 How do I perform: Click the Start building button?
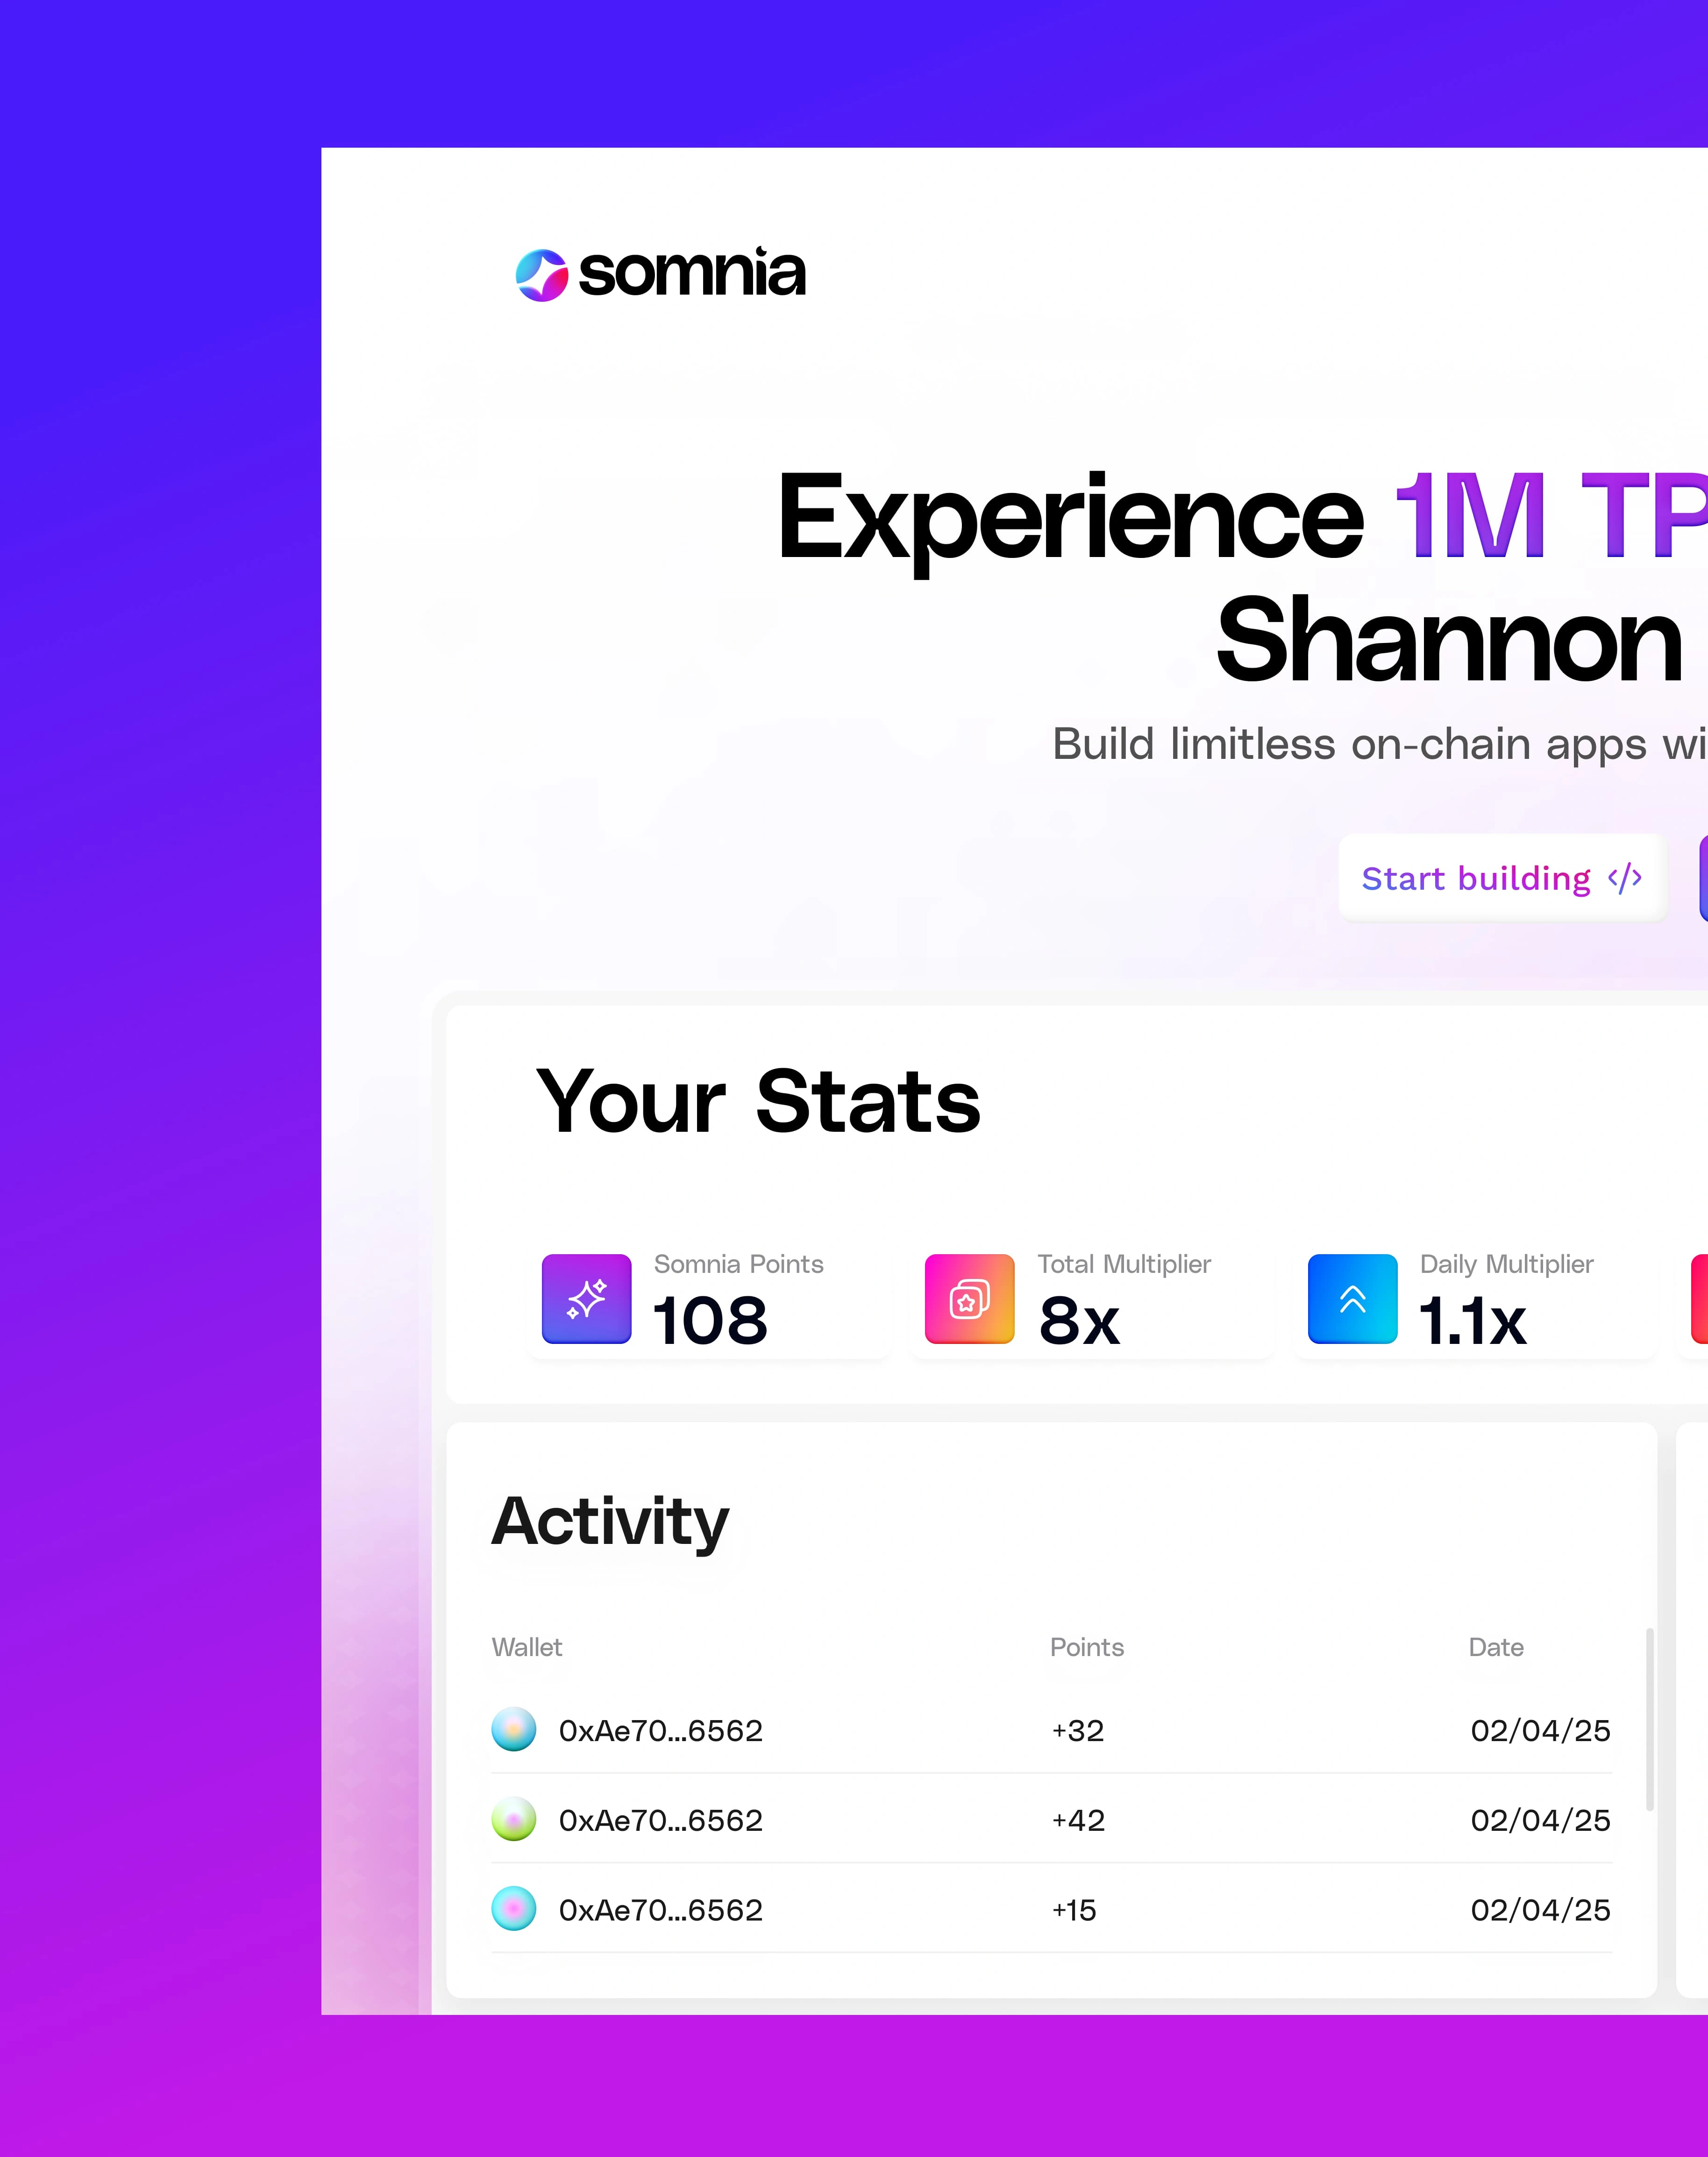point(1502,878)
